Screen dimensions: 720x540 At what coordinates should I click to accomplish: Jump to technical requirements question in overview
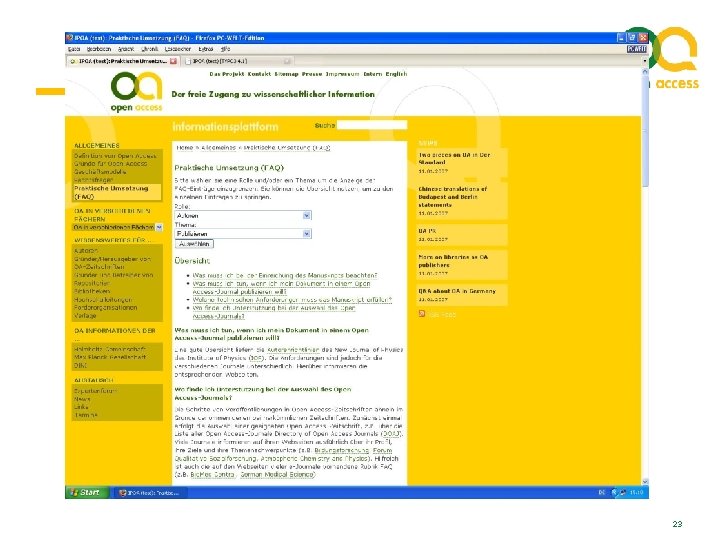[292, 300]
